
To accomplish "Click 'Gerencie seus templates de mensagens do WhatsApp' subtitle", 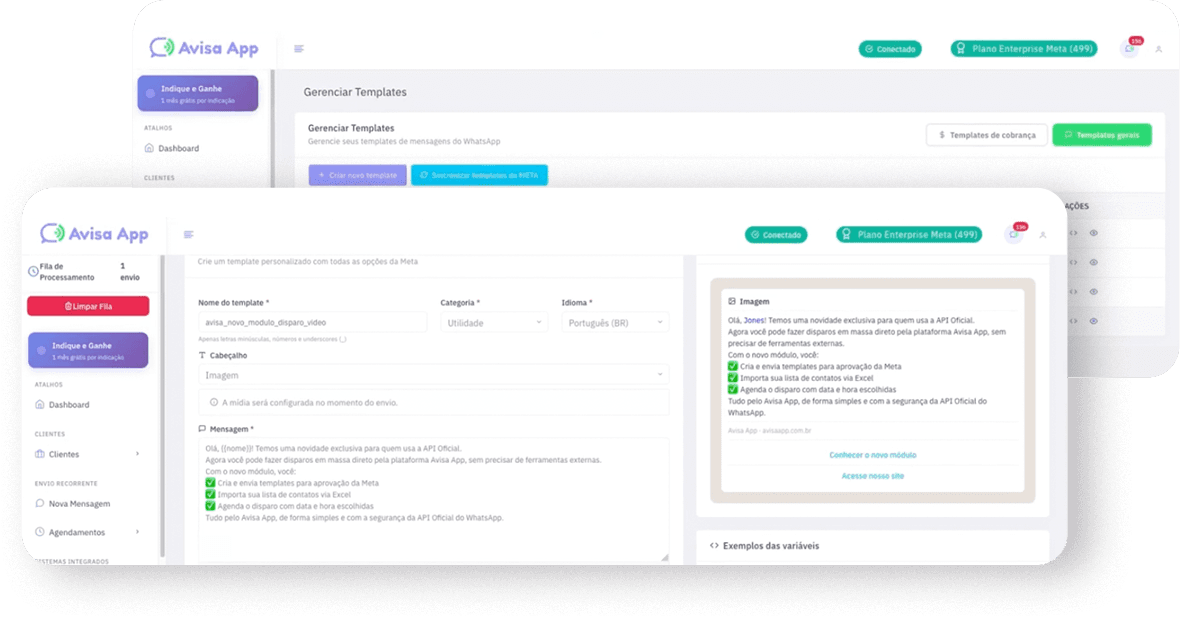I will point(404,141).
